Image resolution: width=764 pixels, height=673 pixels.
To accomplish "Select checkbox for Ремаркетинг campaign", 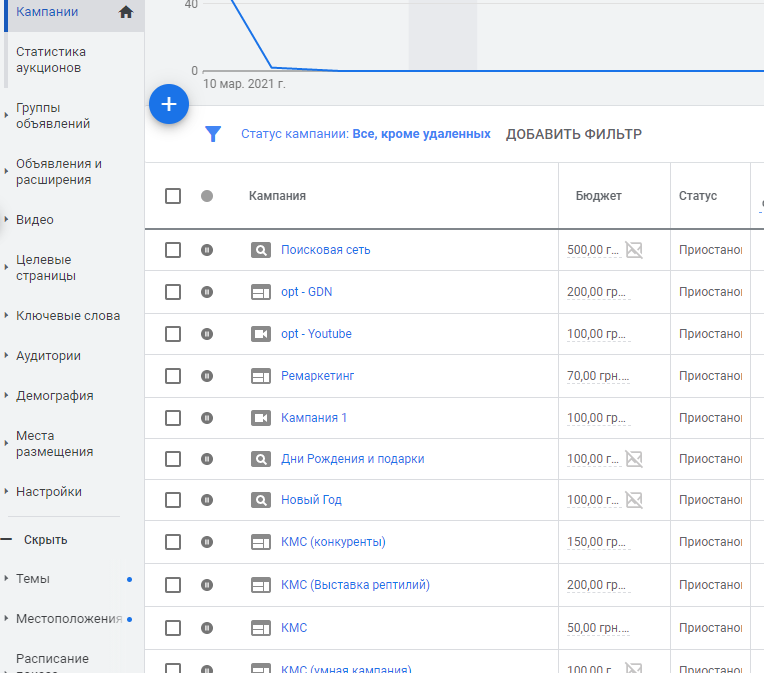I will 173,376.
